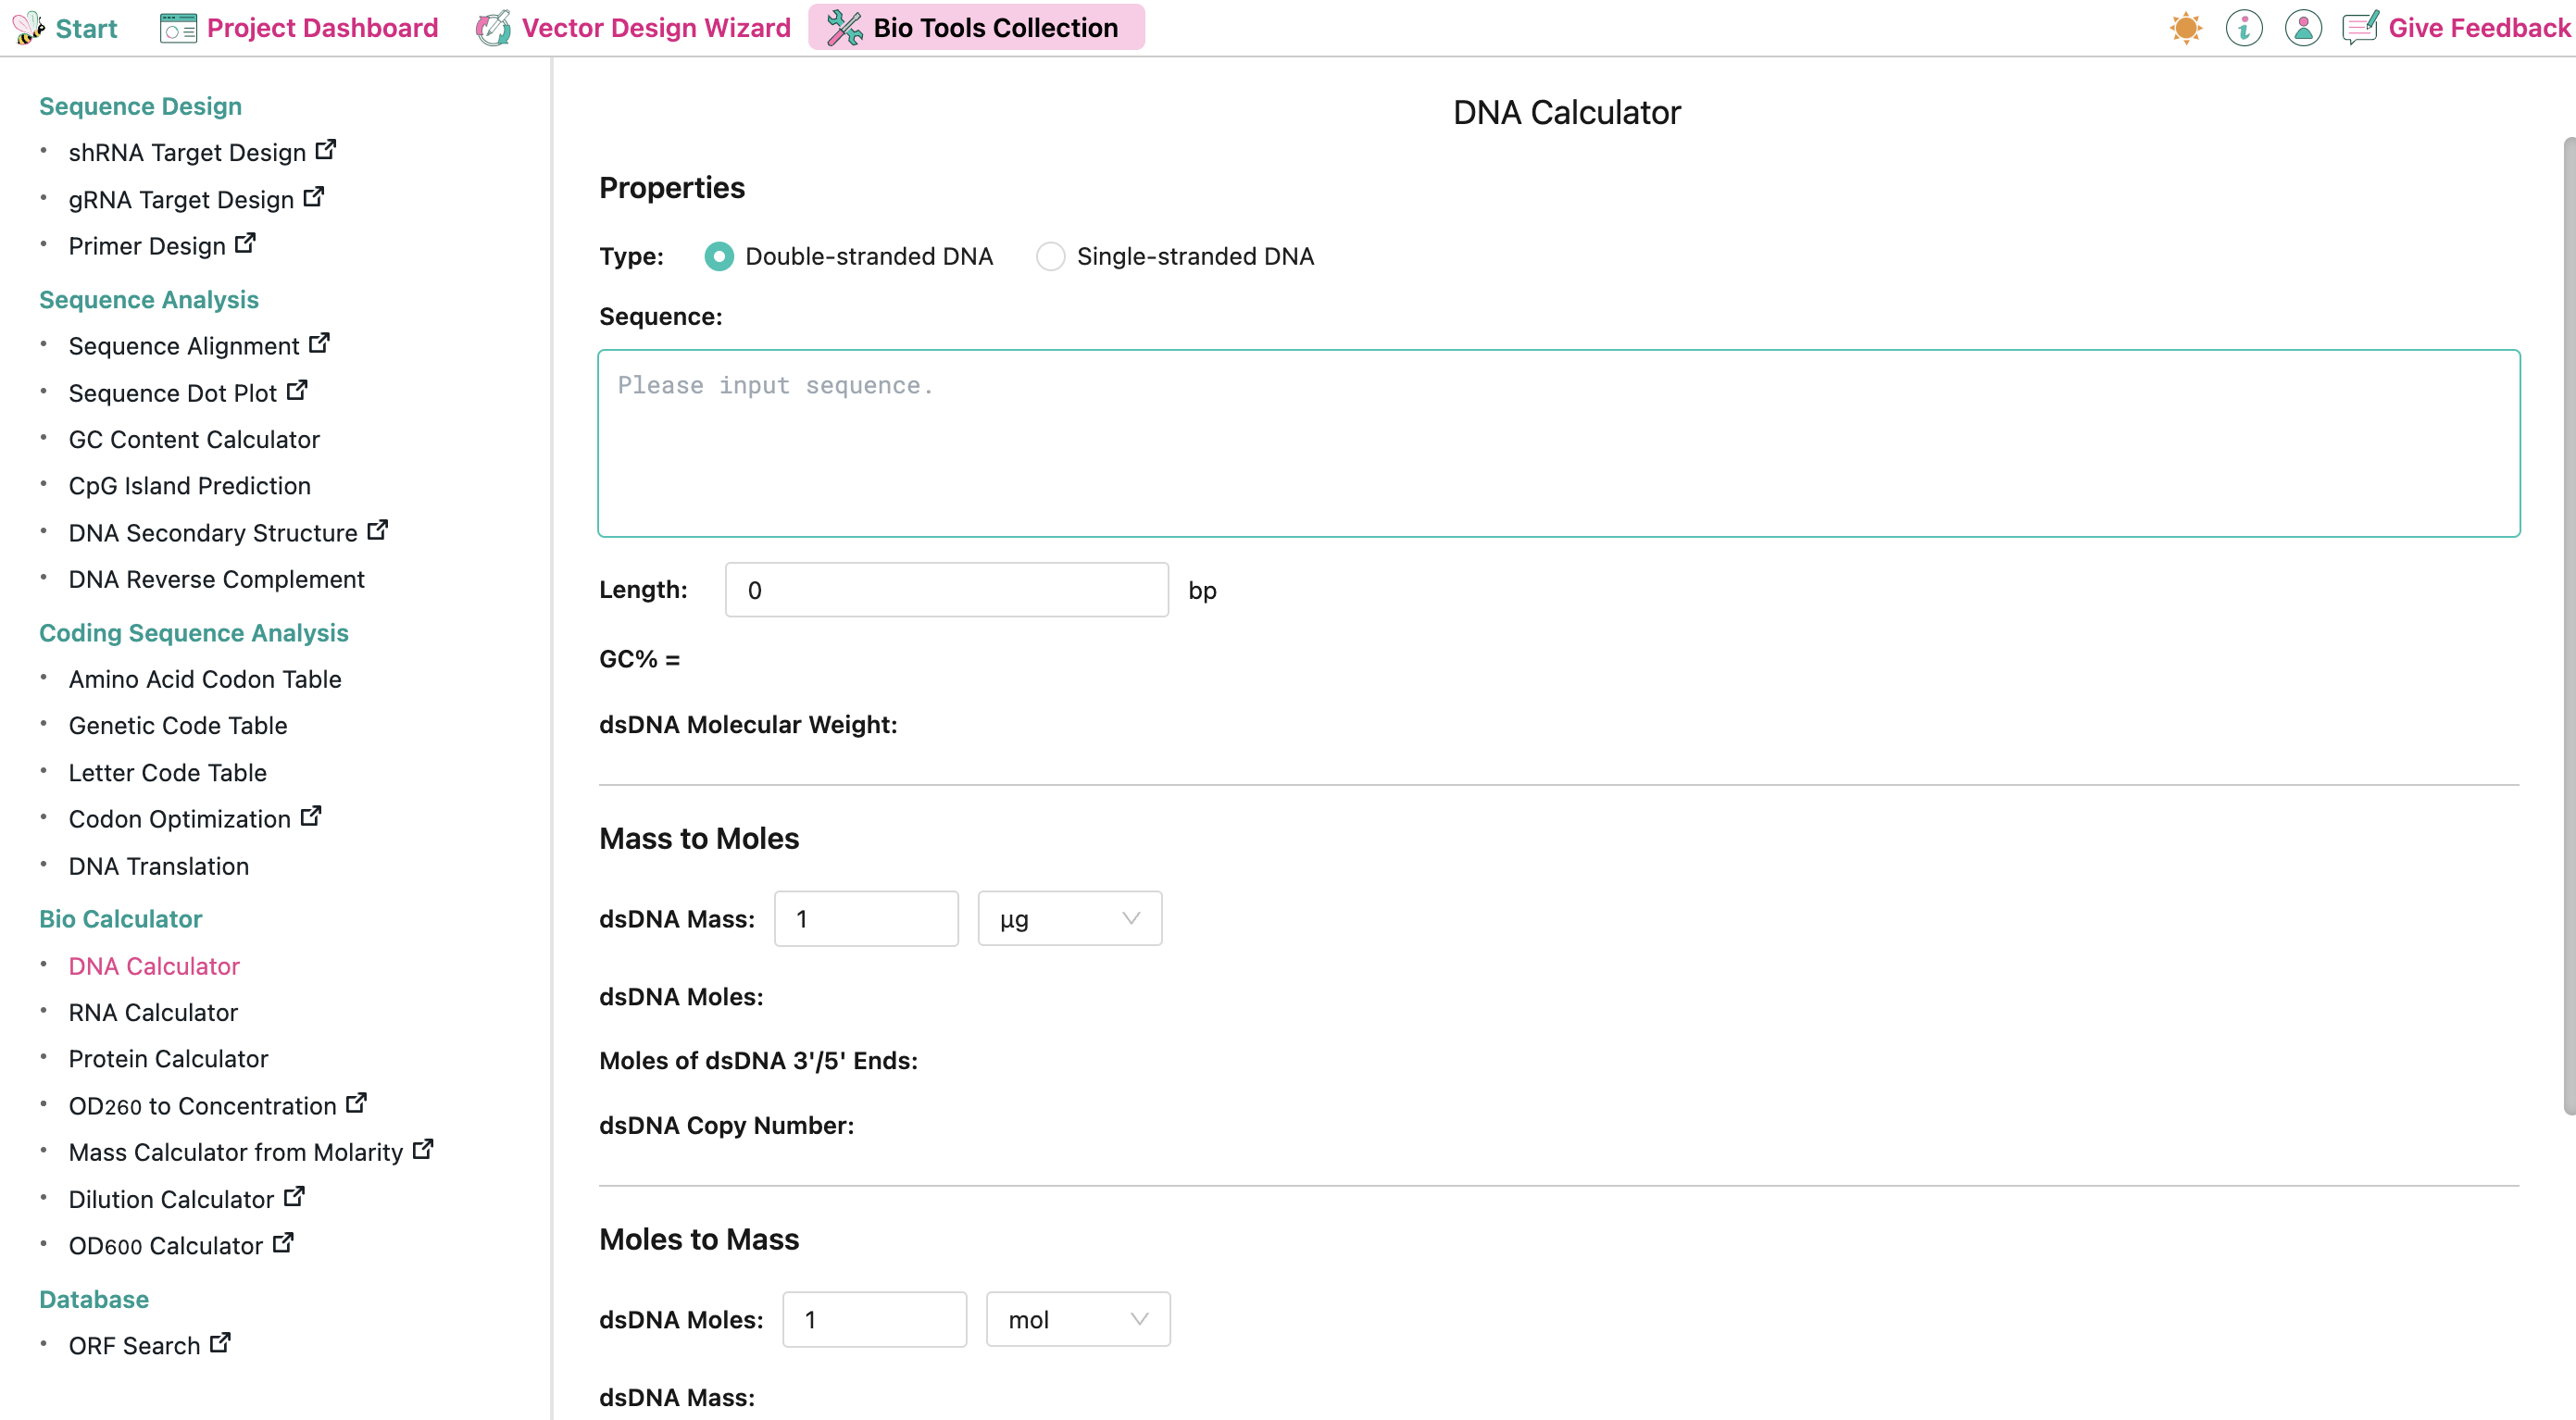The image size is (2576, 1420).
Task: Open the mol unit dropdown
Action: coord(1077,1319)
